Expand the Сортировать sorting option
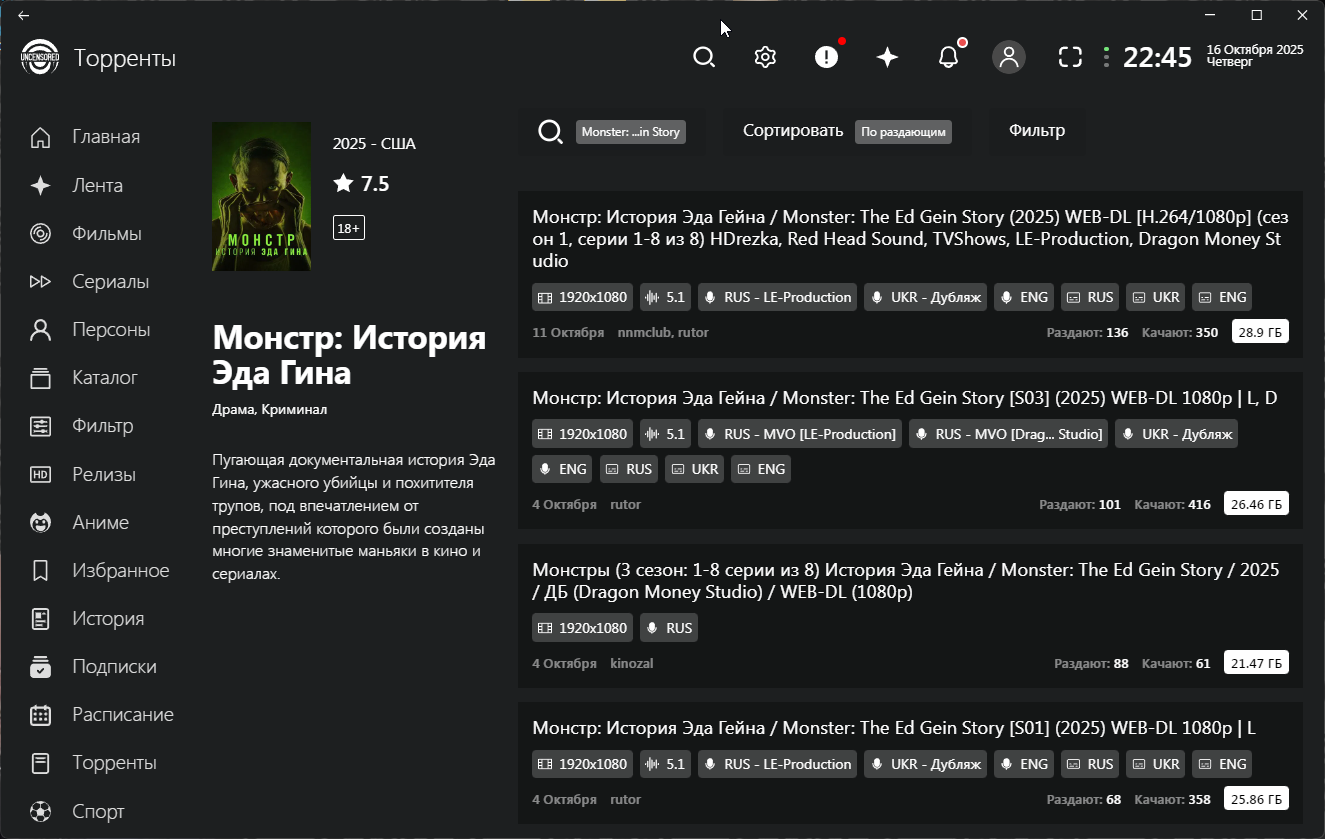Viewport: 1325px width, 839px height. [x=846, y=131]
